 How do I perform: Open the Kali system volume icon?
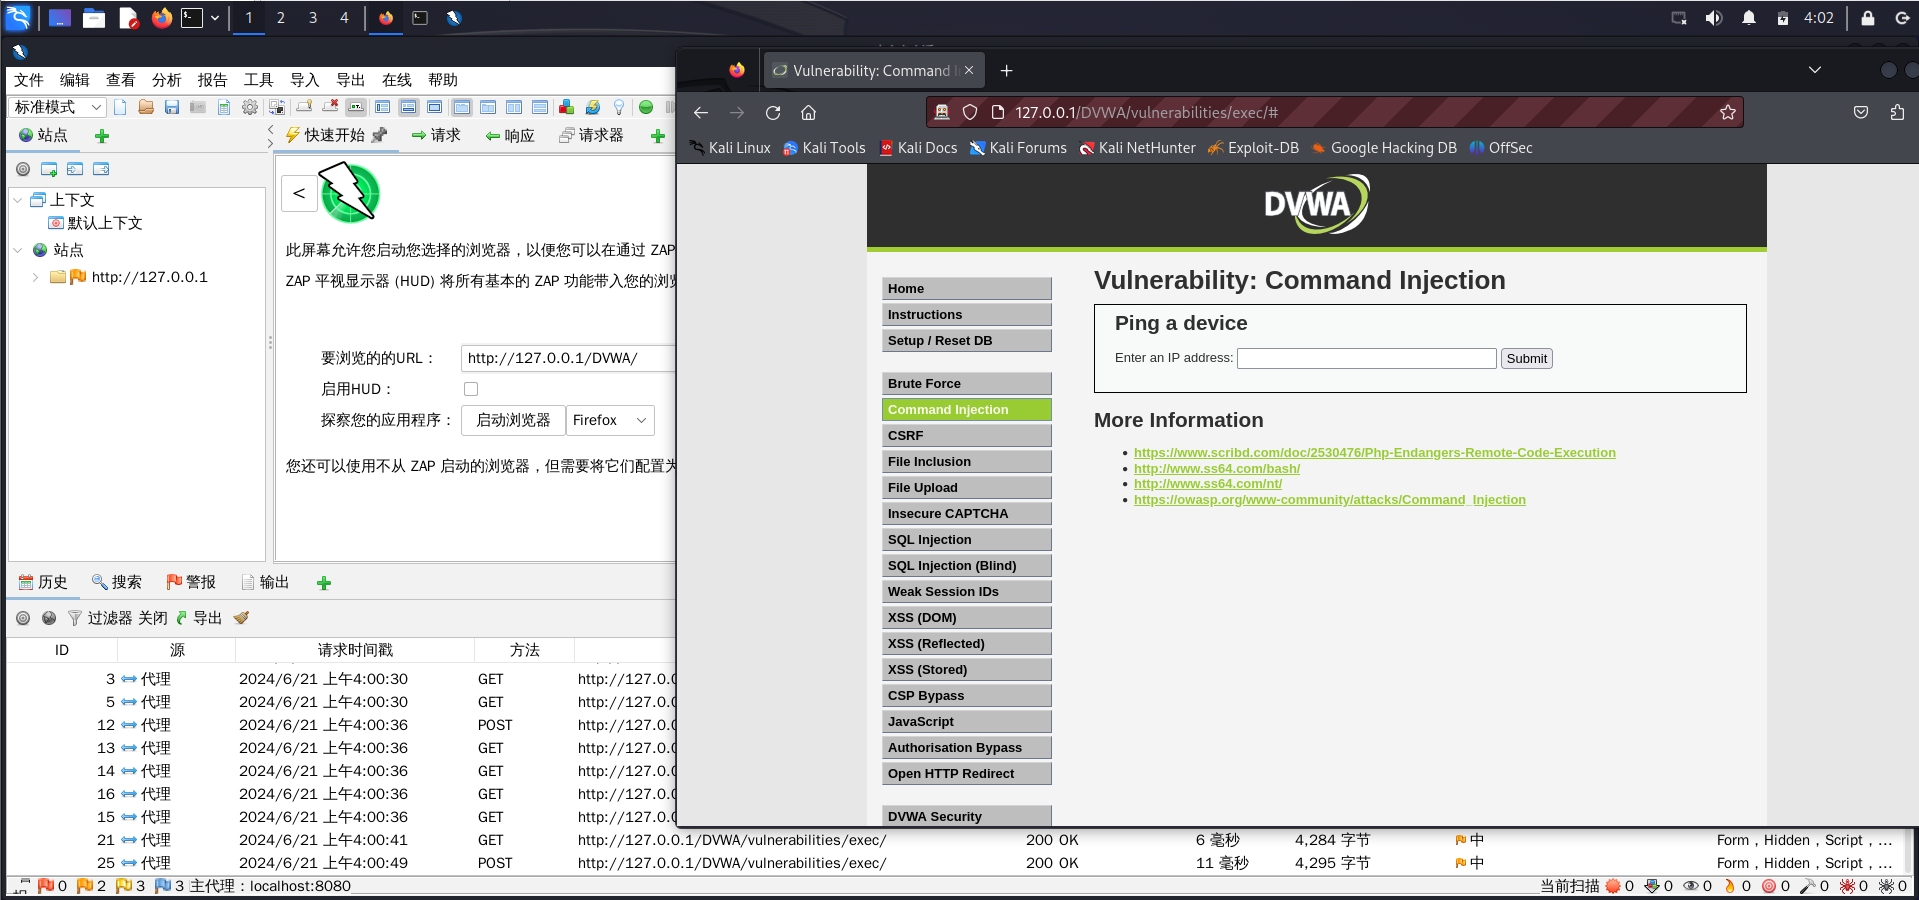tap(1714, 18)
